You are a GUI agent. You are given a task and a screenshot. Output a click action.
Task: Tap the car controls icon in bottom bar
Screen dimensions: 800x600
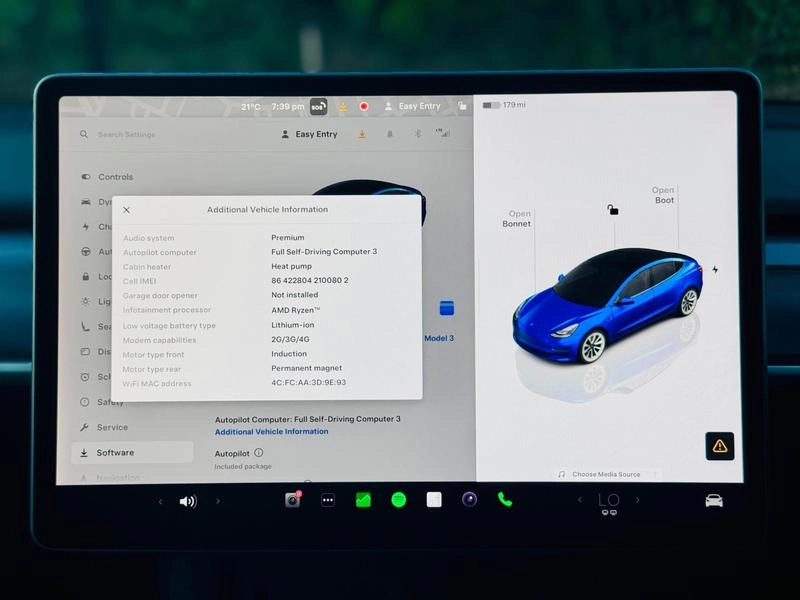[x=714, y=501]
